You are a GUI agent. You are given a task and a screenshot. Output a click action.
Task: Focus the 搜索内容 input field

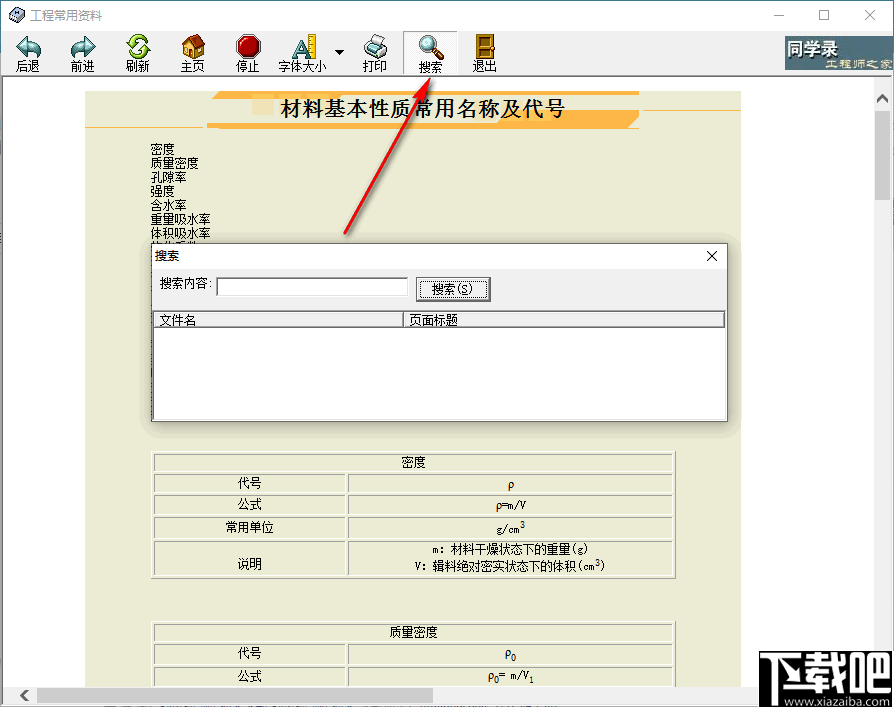[x=312, y=287]
